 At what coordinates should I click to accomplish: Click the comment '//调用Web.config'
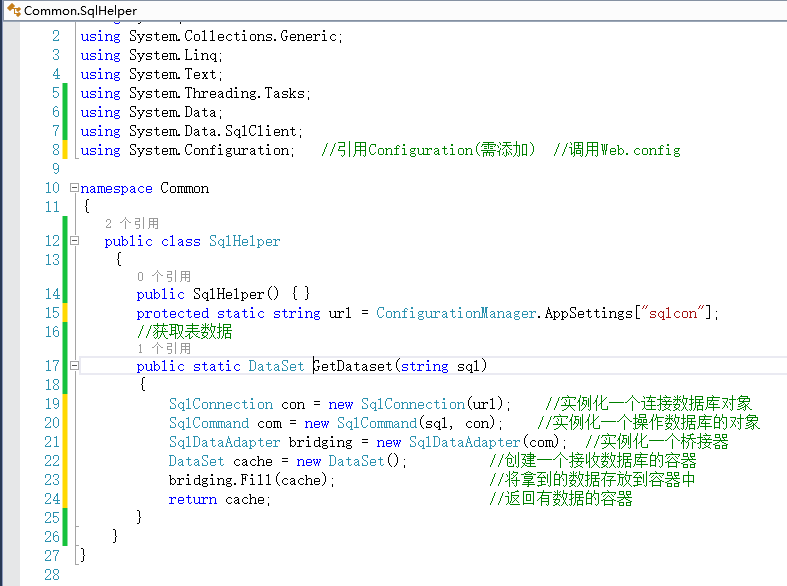[x=617, y=150]
